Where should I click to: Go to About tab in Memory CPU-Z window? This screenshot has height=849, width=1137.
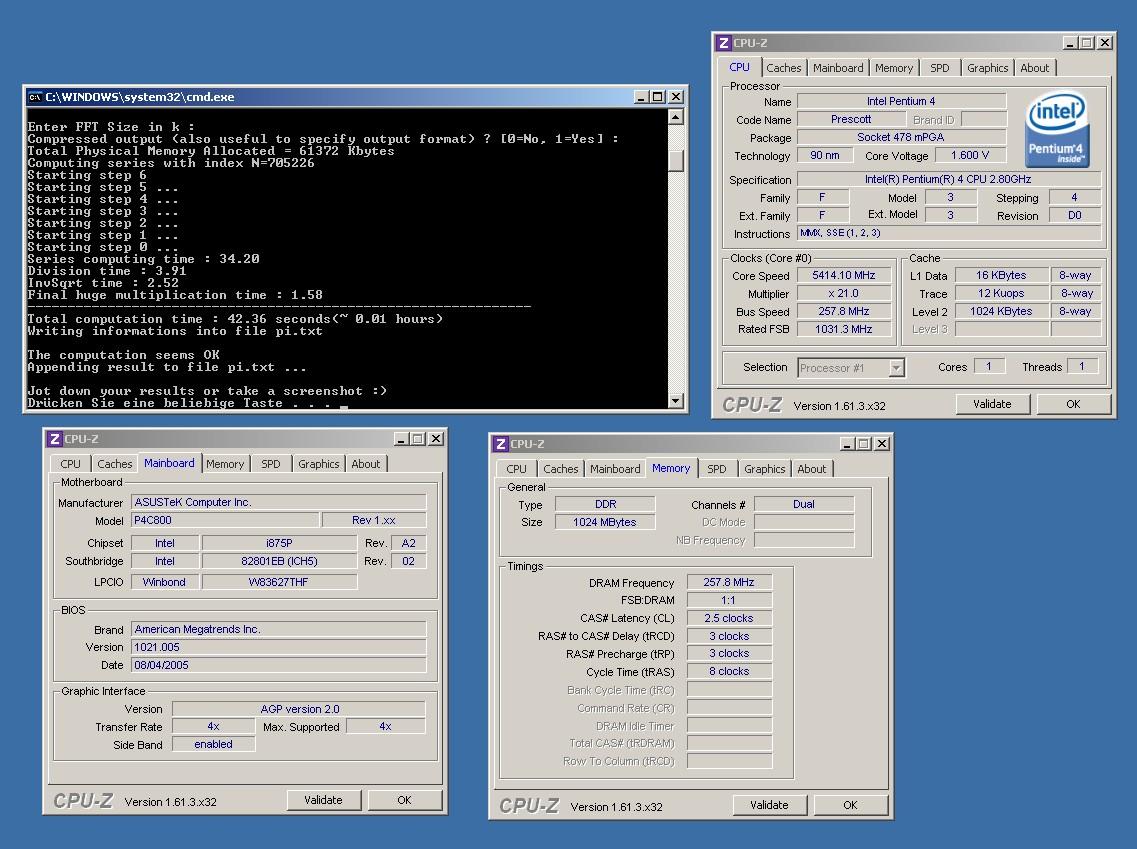[x=811, y=469]
